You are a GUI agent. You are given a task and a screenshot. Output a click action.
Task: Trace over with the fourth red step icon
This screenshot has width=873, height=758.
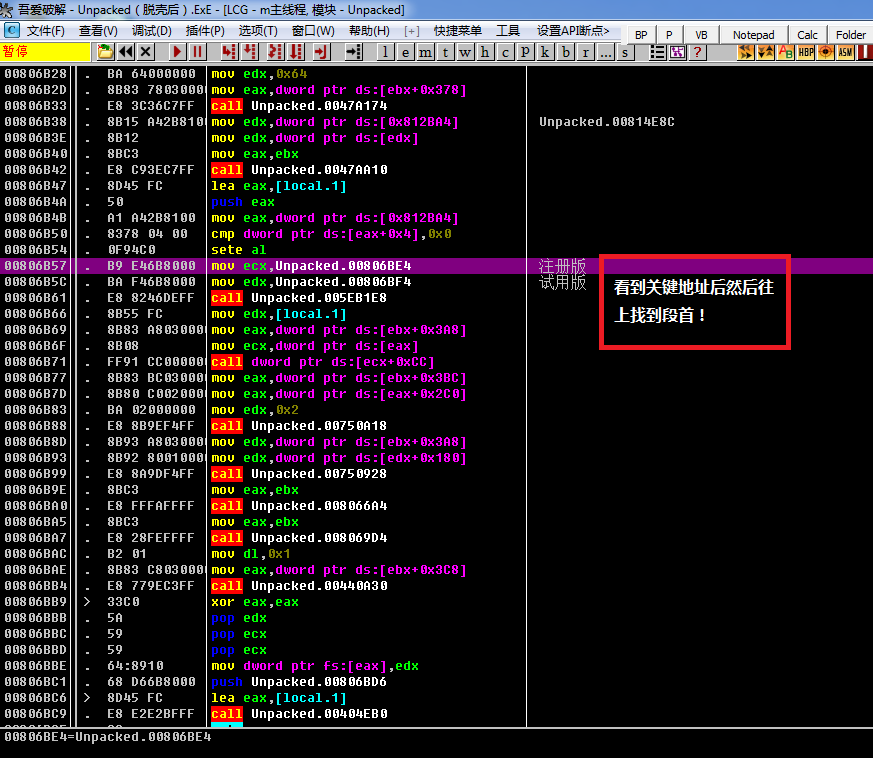(296, 52)
